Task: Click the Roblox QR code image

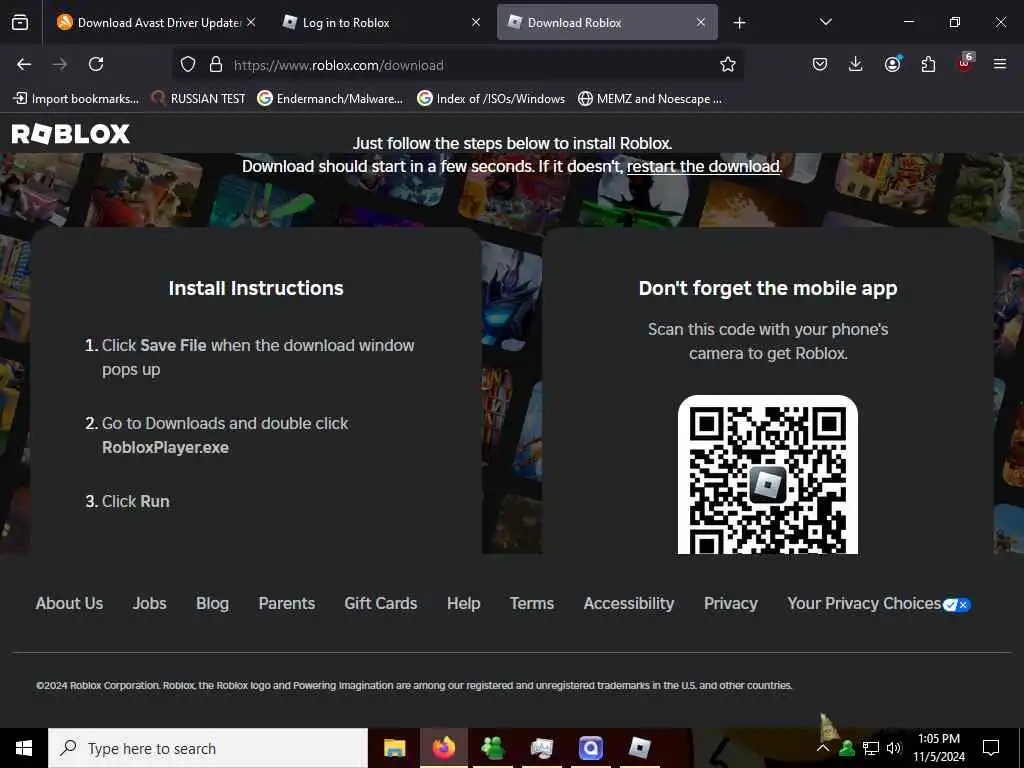Action: [767, 475]
